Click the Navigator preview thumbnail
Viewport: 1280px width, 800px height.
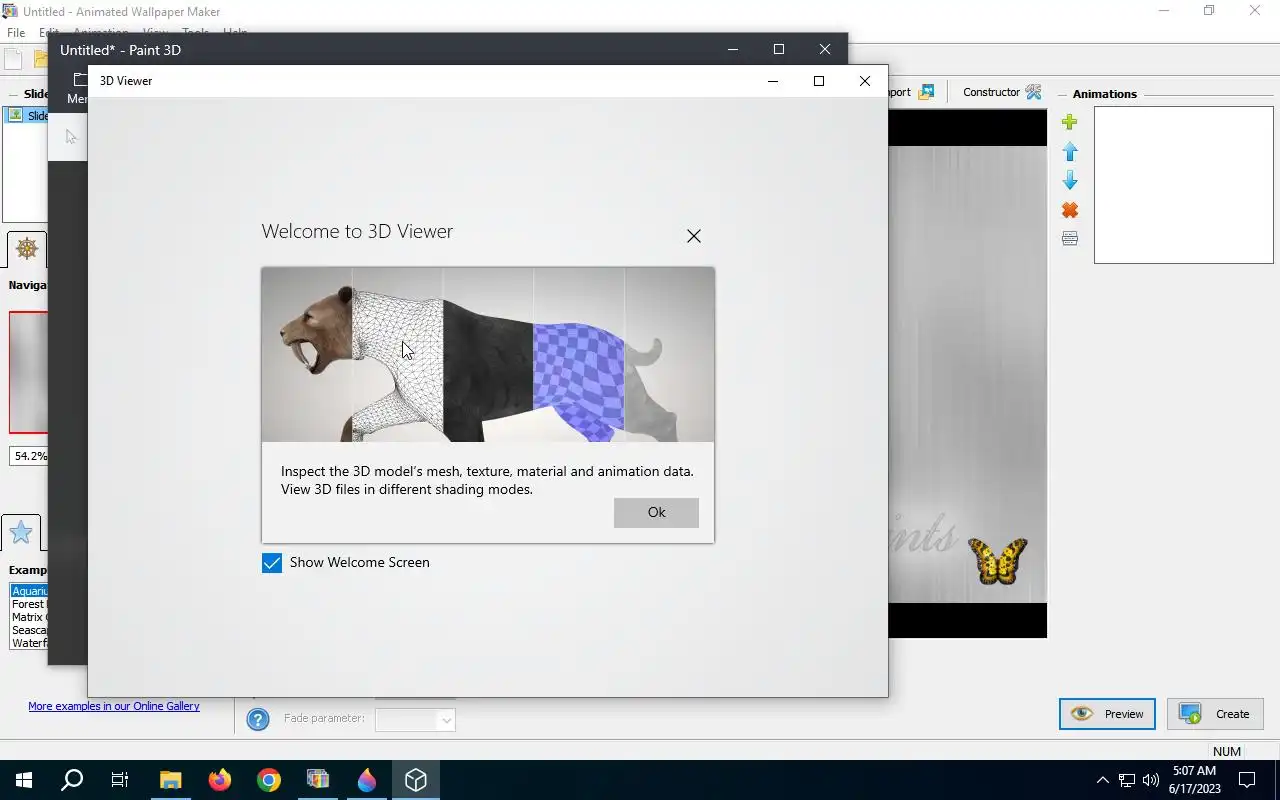pos(28,372)
